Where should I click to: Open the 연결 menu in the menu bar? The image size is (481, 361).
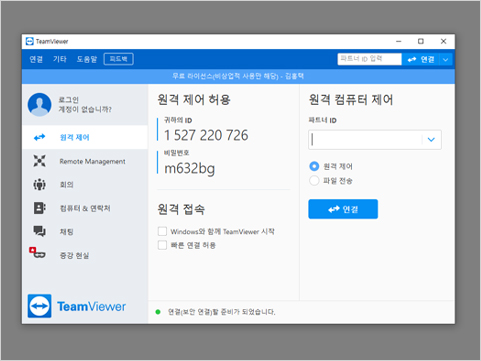[36, 59]
